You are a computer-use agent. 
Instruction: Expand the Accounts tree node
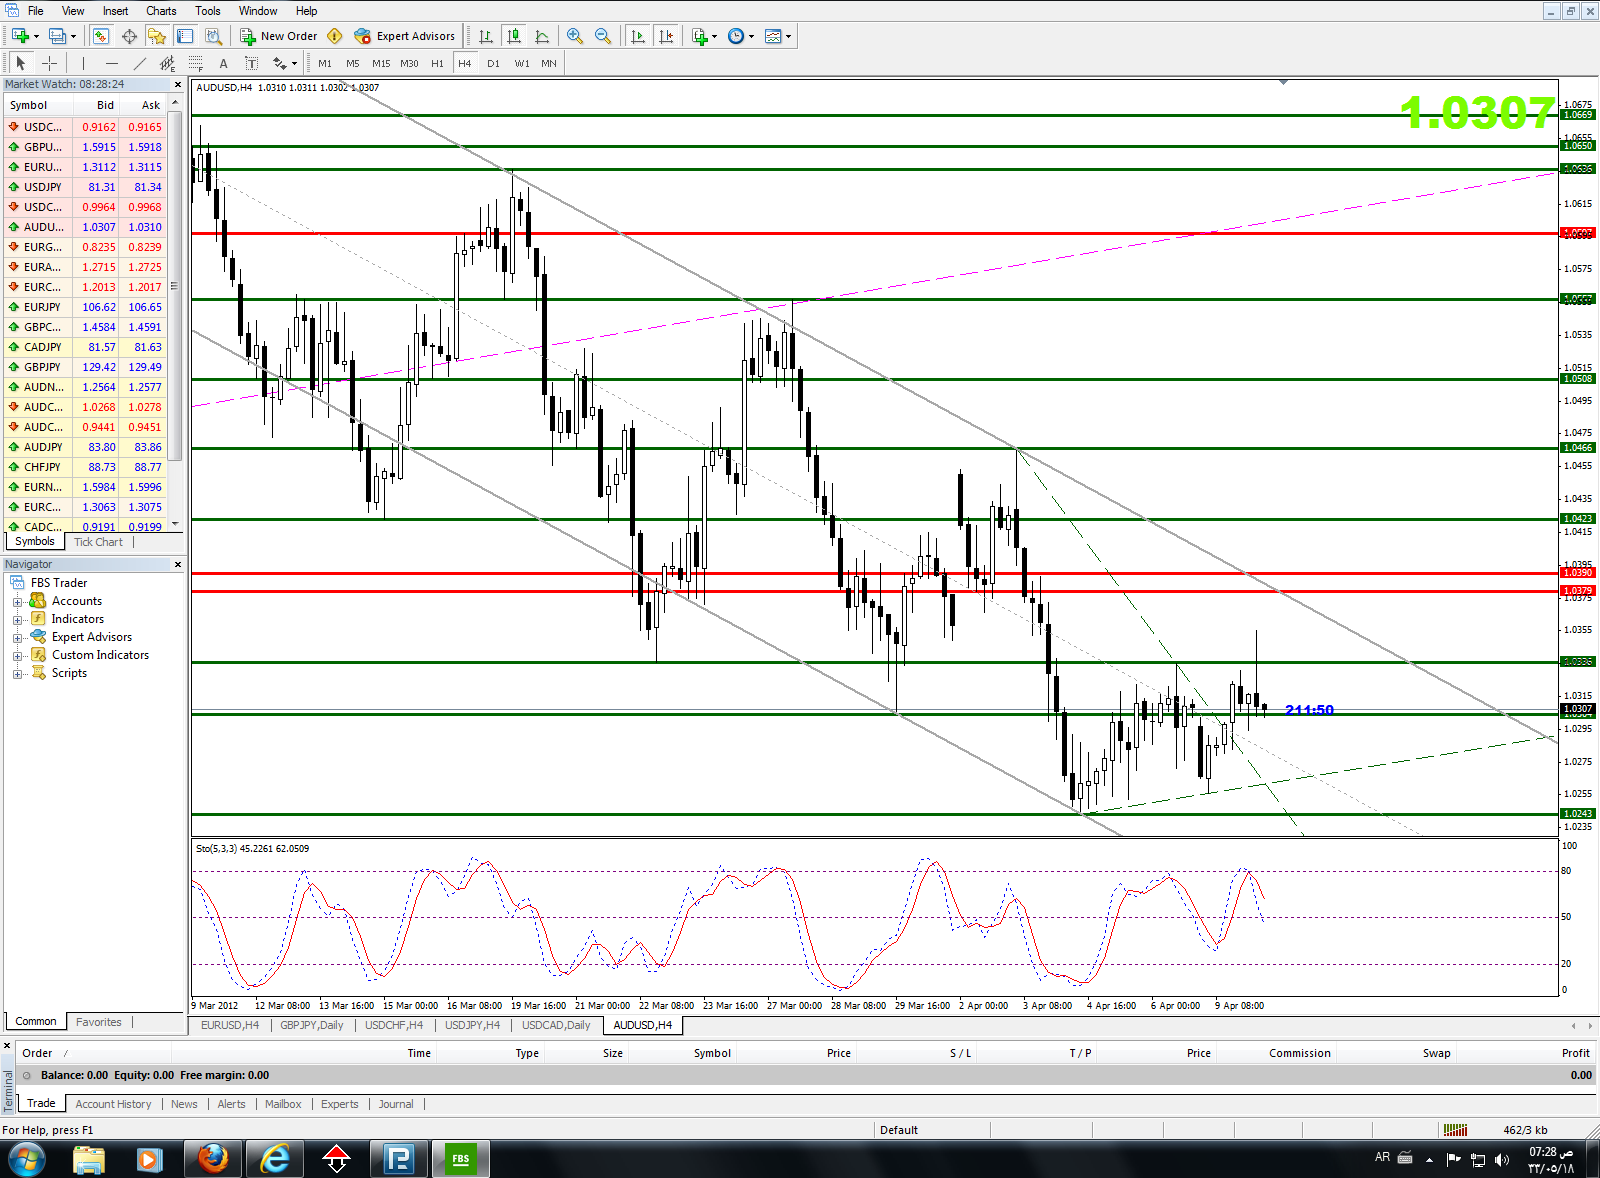[x=17, y=602]
